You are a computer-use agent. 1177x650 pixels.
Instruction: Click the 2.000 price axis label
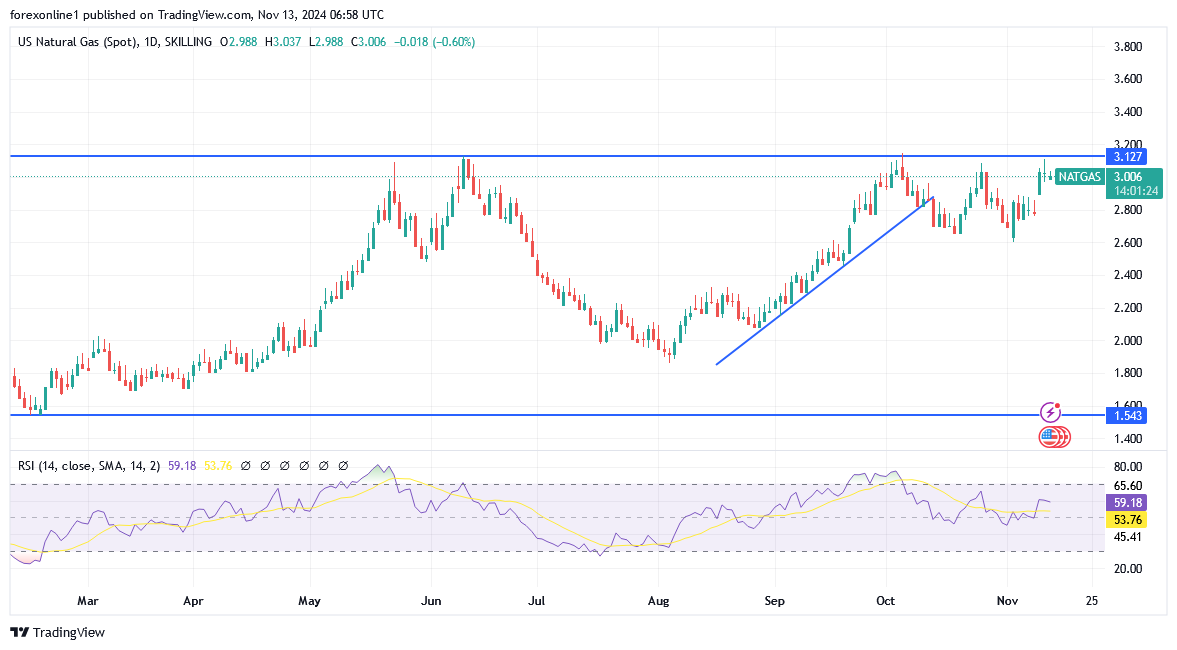click(x=1127, y=341)
